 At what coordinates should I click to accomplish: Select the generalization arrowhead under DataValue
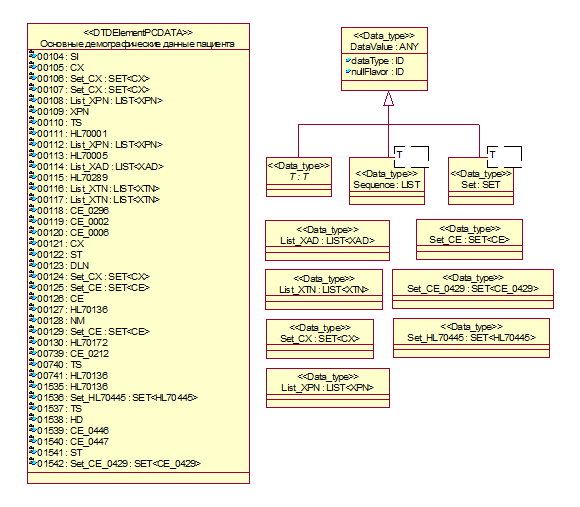tap(388, 98)
